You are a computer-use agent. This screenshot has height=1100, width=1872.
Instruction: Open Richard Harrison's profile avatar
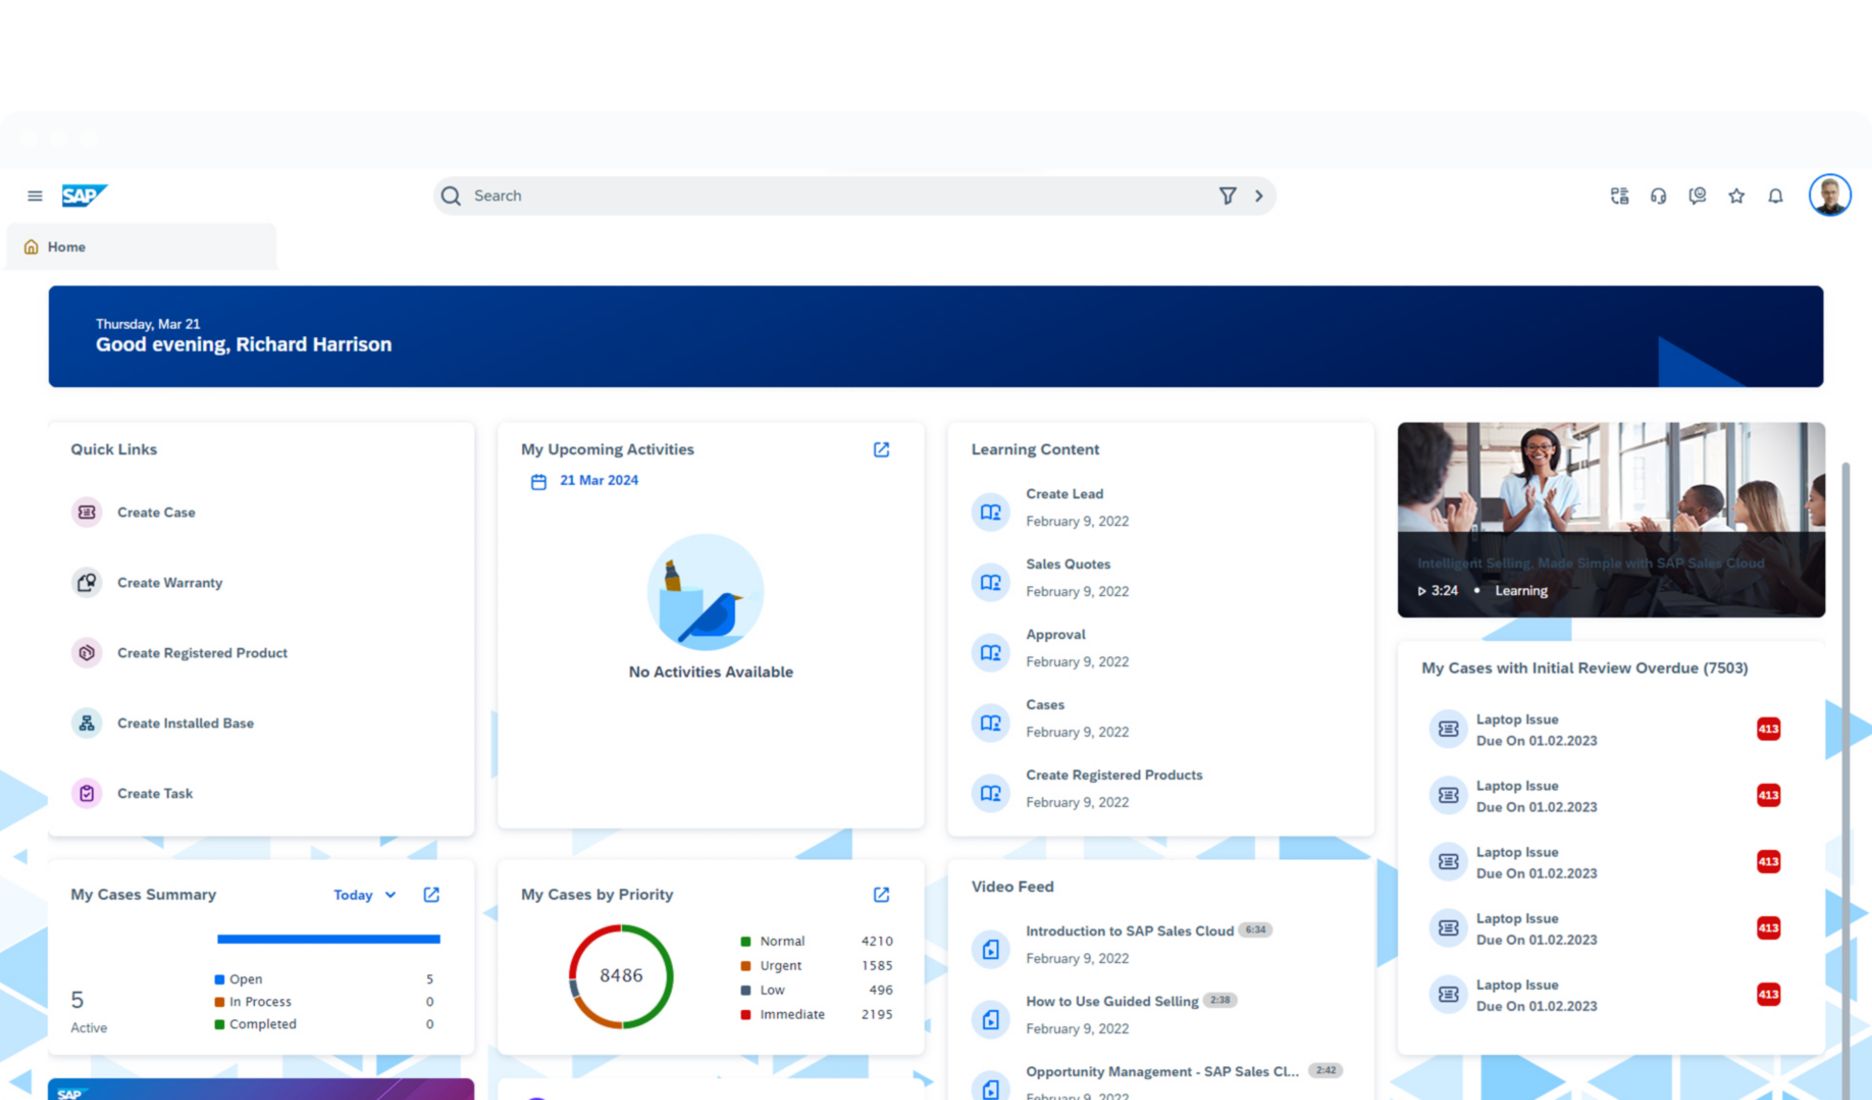1829,195
